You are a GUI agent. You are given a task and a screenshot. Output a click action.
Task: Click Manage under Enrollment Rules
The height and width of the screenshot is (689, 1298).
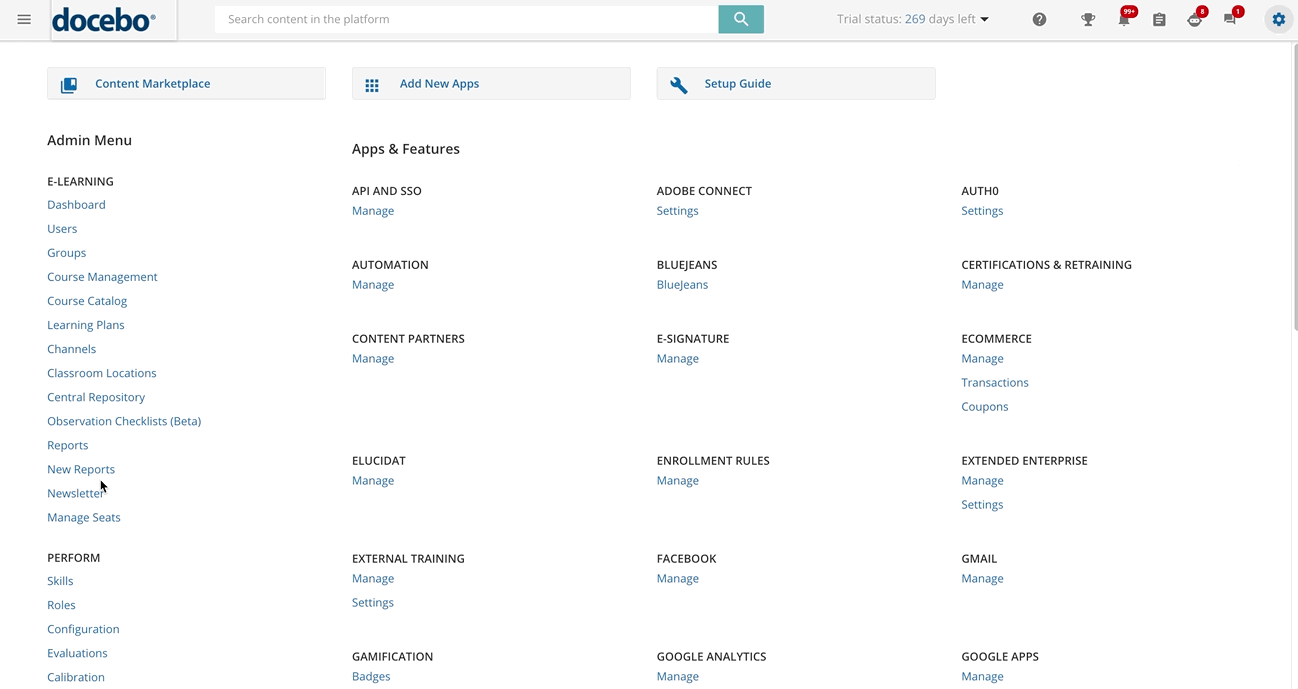tap(677, 481)
